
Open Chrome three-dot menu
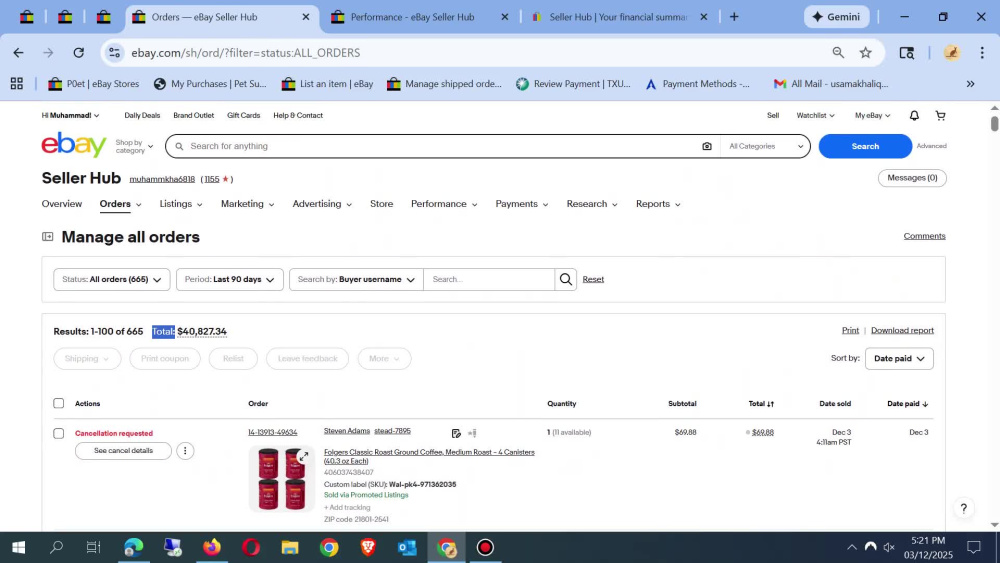982,53
